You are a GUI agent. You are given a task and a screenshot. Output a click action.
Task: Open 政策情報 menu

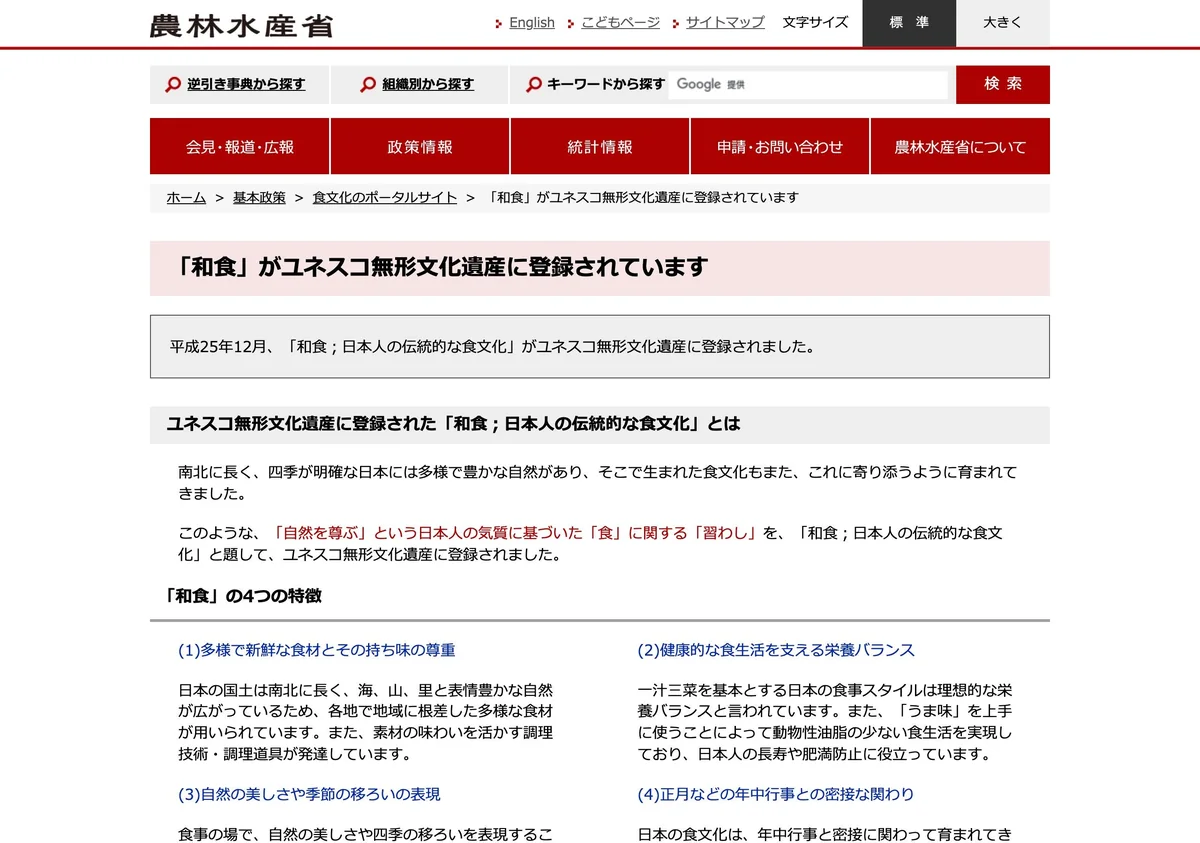(x=420, y=146)
